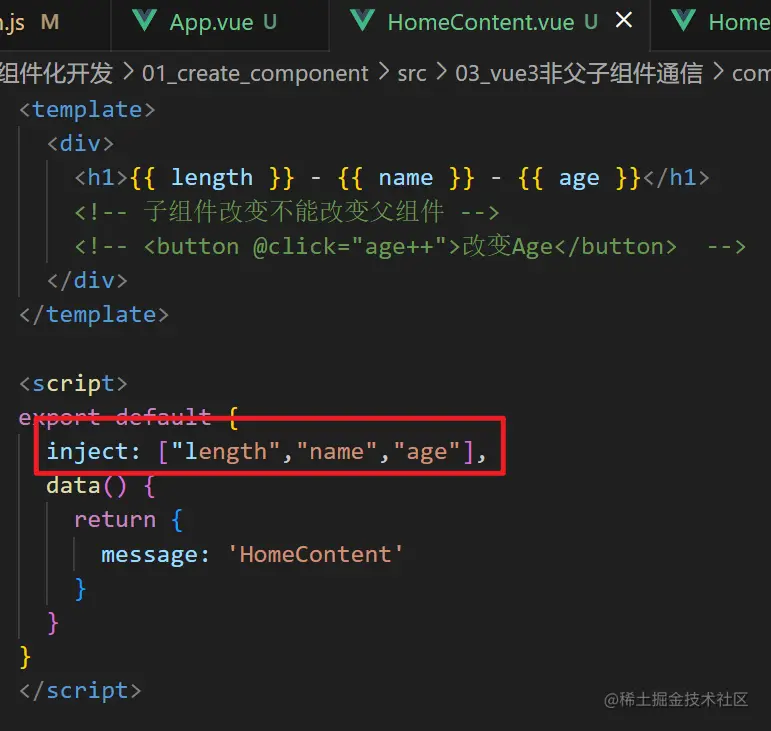Click 'age' in the h1 interpolation
This screenshot has width=771, height=731.
point(579,179)
